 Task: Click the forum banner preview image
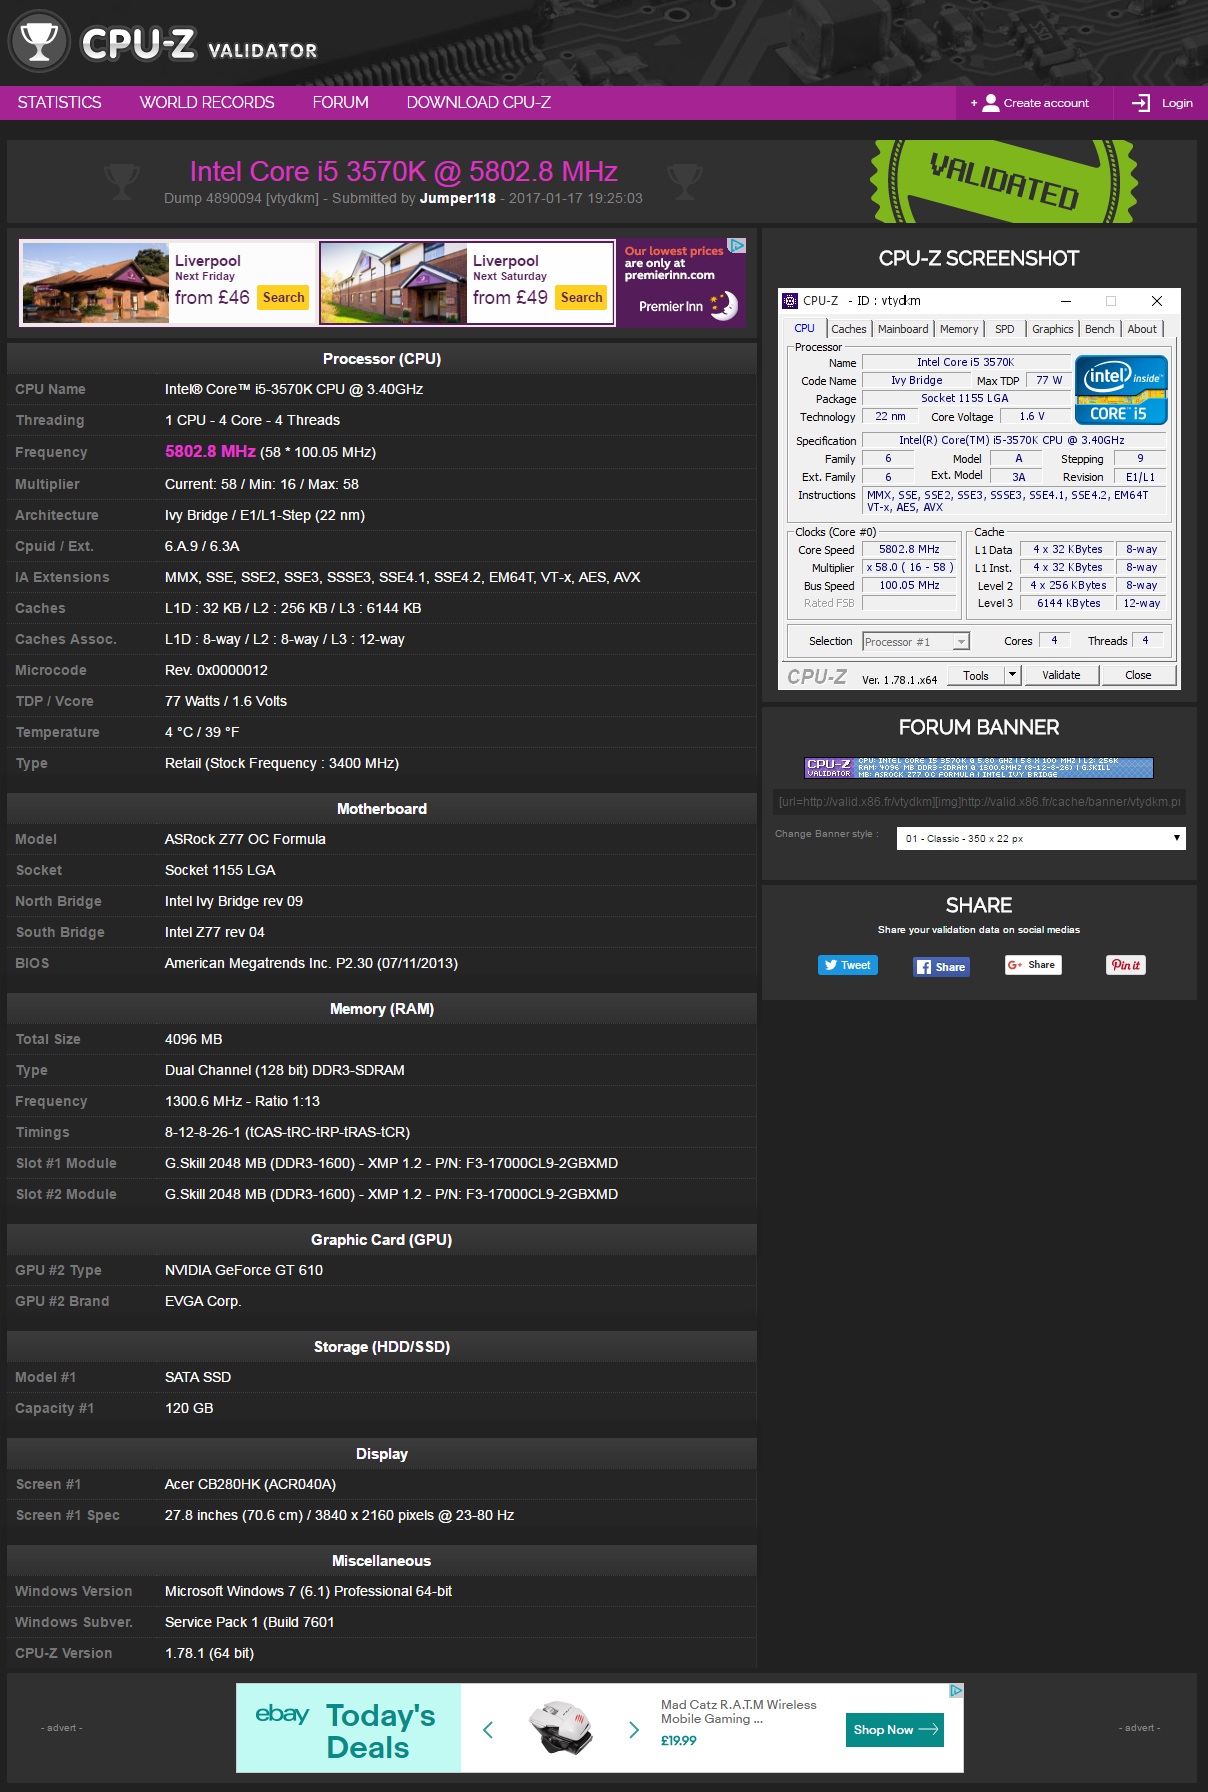(979, 767)
